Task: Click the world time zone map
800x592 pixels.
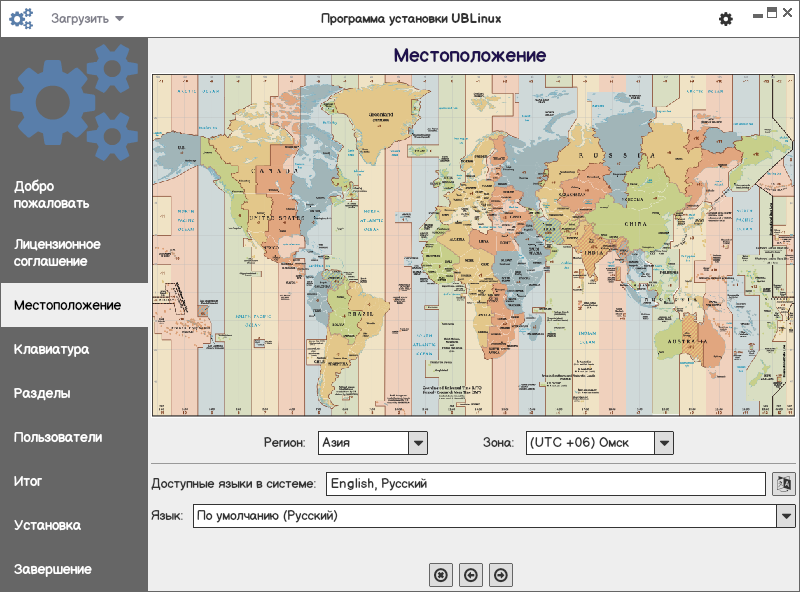Action: [x=473, y=245]
